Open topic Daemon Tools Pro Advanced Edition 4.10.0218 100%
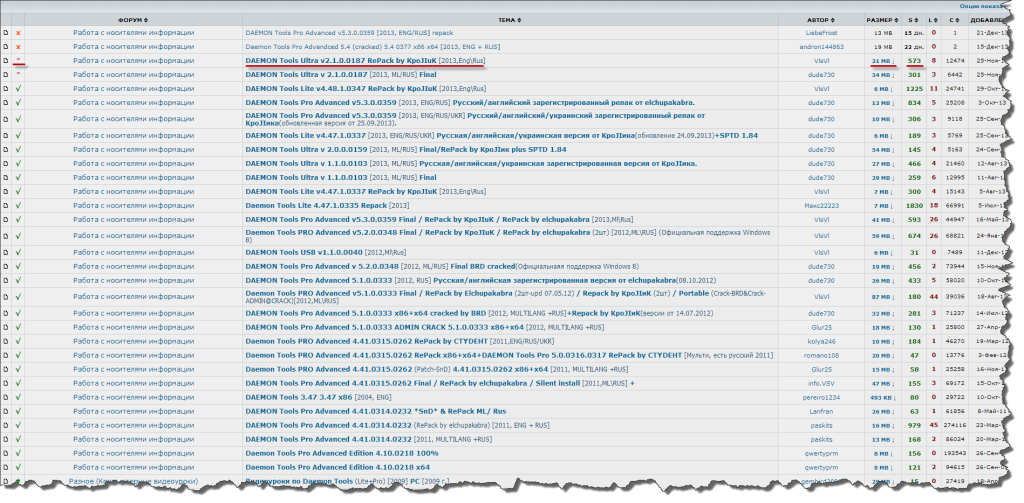This screenshot has width=1024, height=503. click(342, 453)
